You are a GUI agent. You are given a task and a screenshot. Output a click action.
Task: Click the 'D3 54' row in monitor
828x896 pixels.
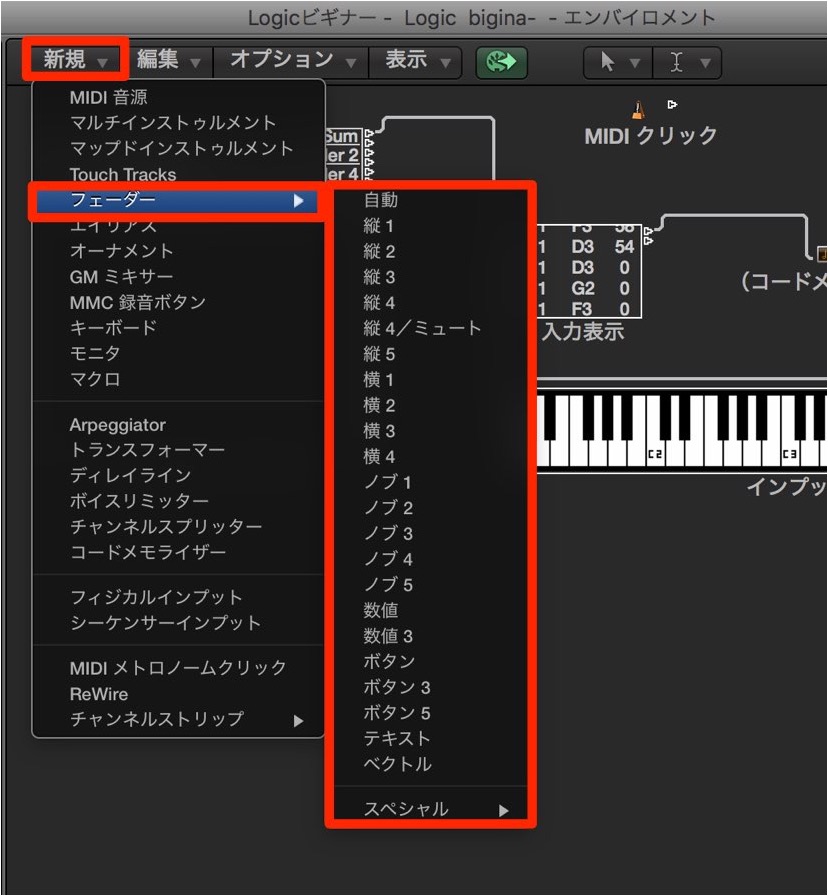pos(589,247)
